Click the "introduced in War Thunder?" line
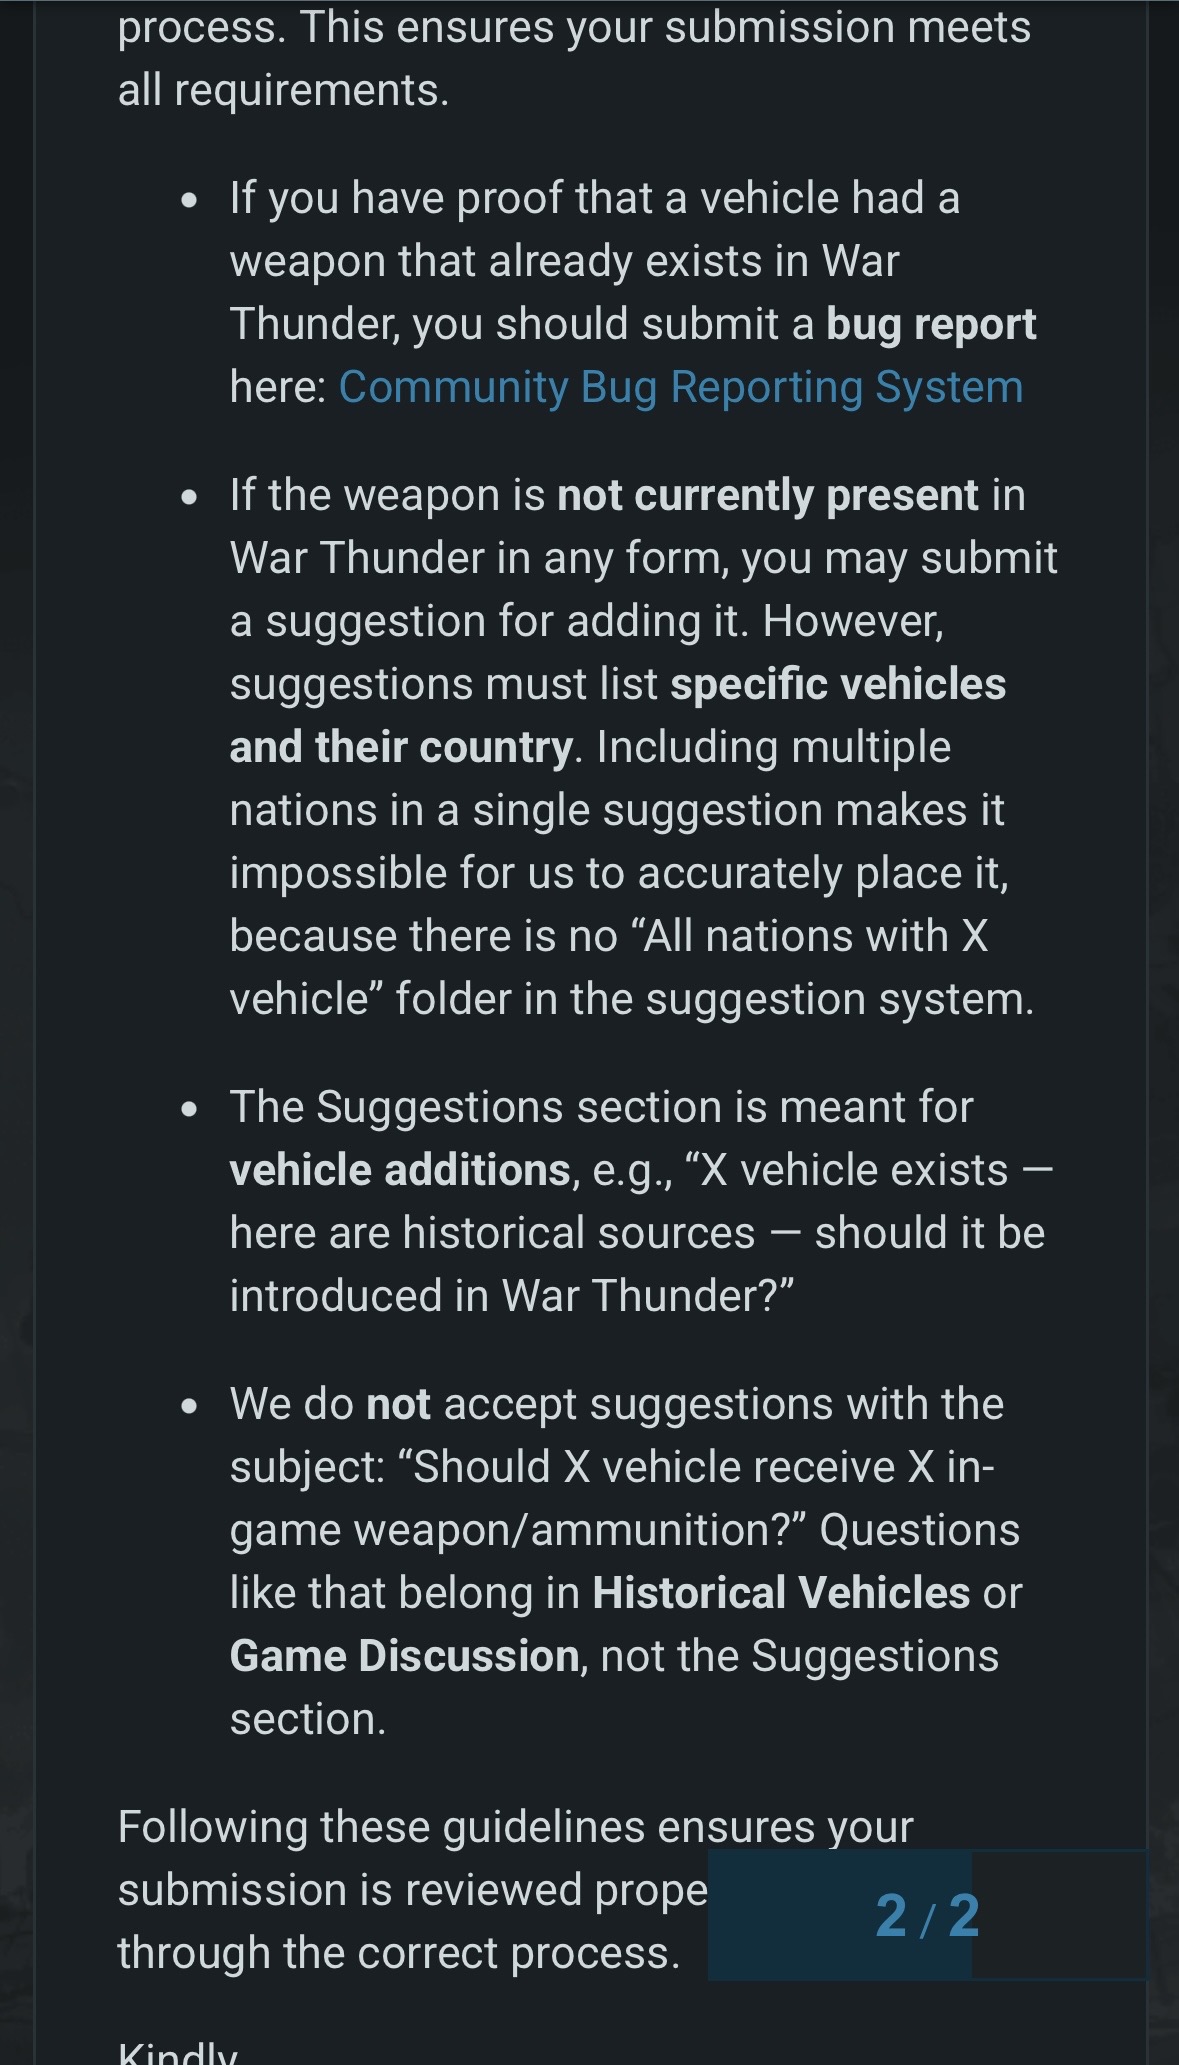Viewport: 1179px width, 2065px height. click(511, 1296)
